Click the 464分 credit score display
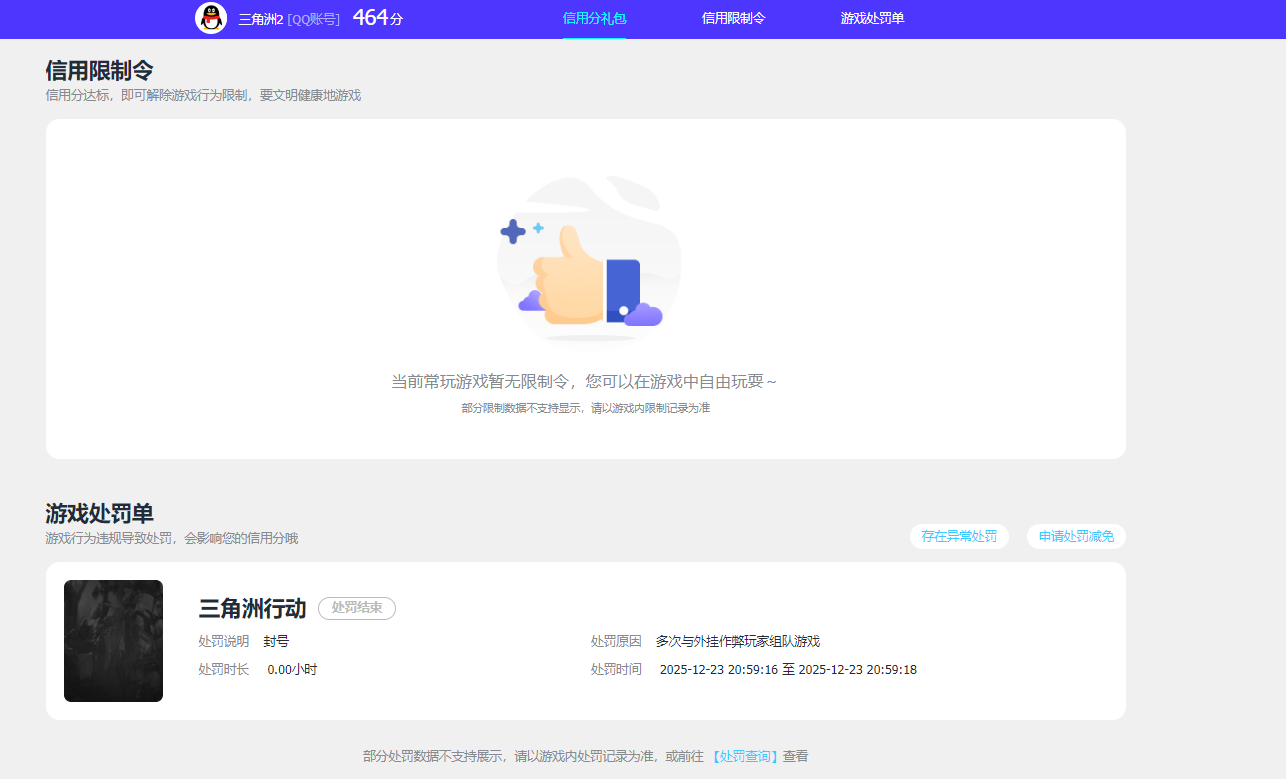Viewport: 1286px width, 779px height. click(x=377, y=17)
